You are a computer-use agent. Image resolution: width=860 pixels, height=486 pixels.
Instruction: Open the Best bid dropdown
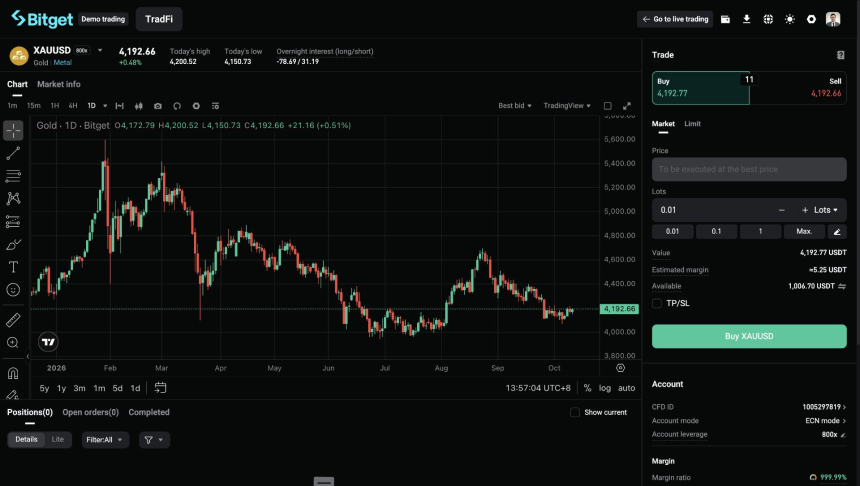click(514, 106)
